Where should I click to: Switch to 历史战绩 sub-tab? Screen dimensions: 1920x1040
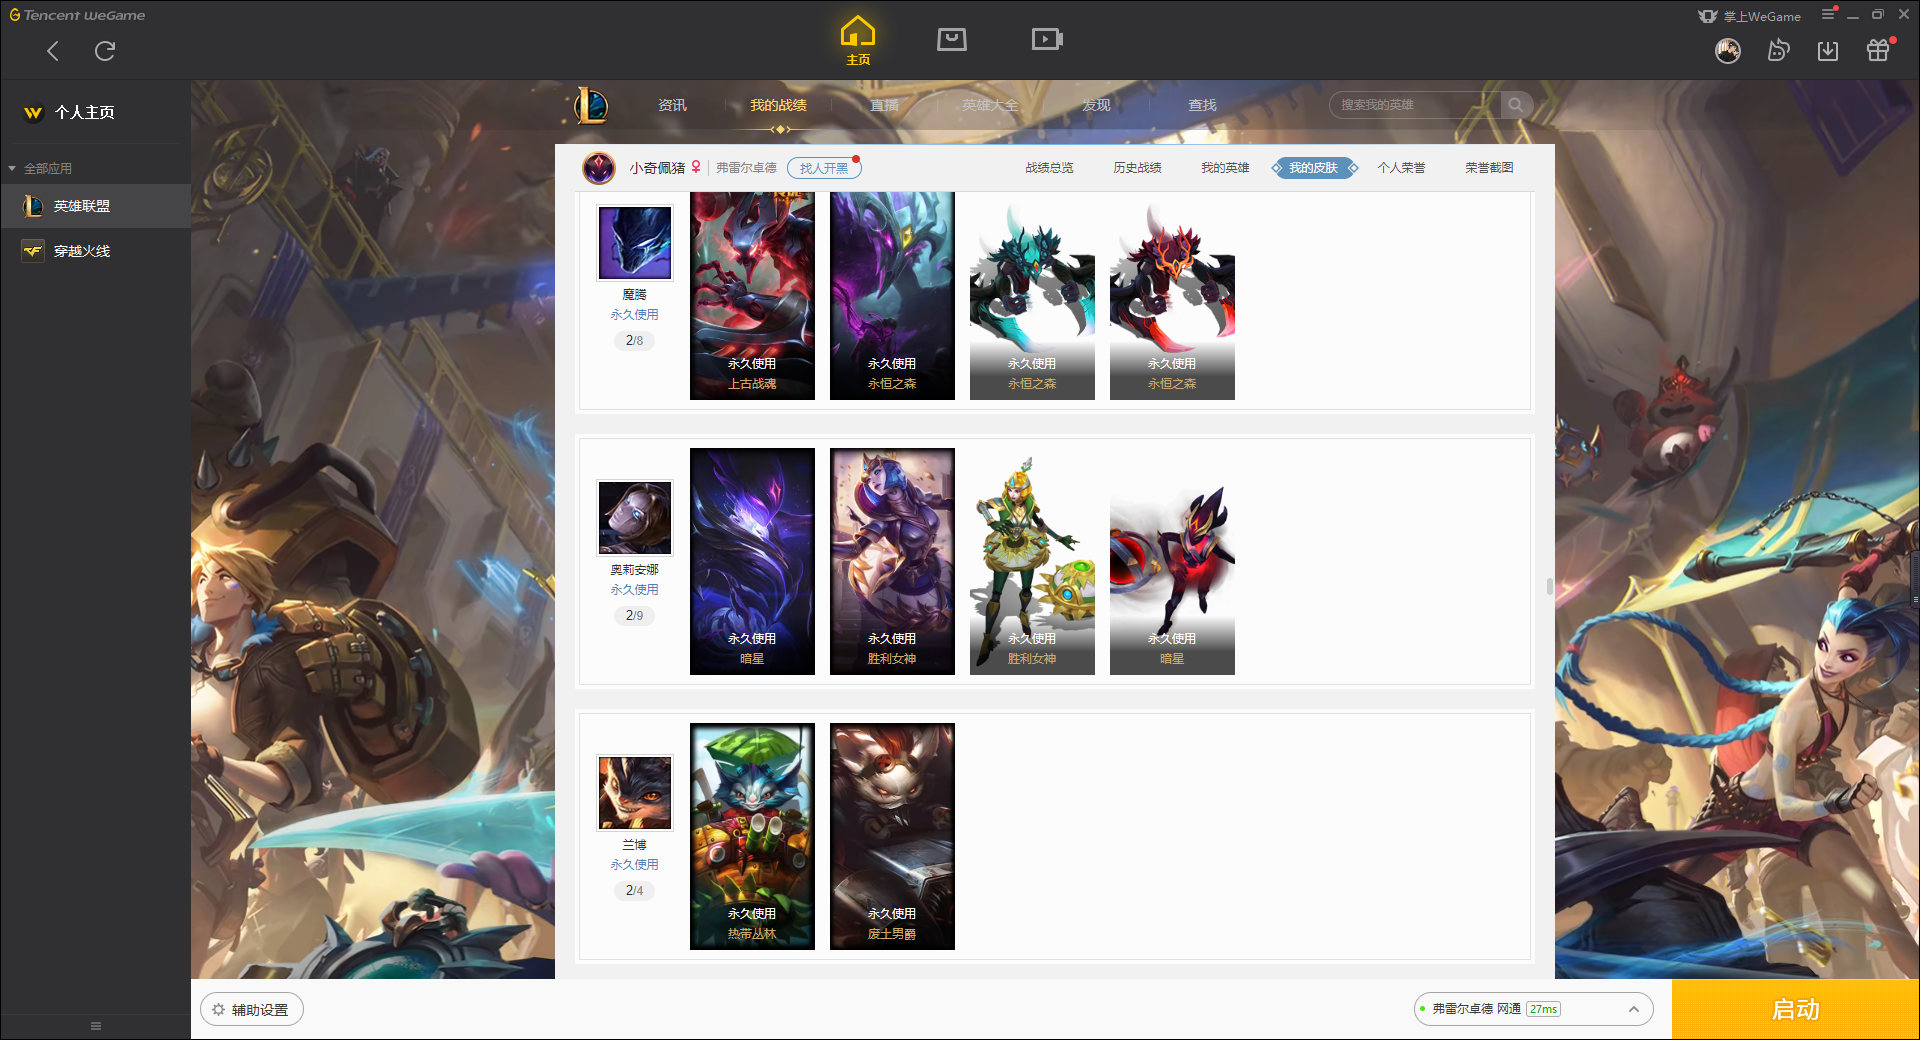point(1137,168)
